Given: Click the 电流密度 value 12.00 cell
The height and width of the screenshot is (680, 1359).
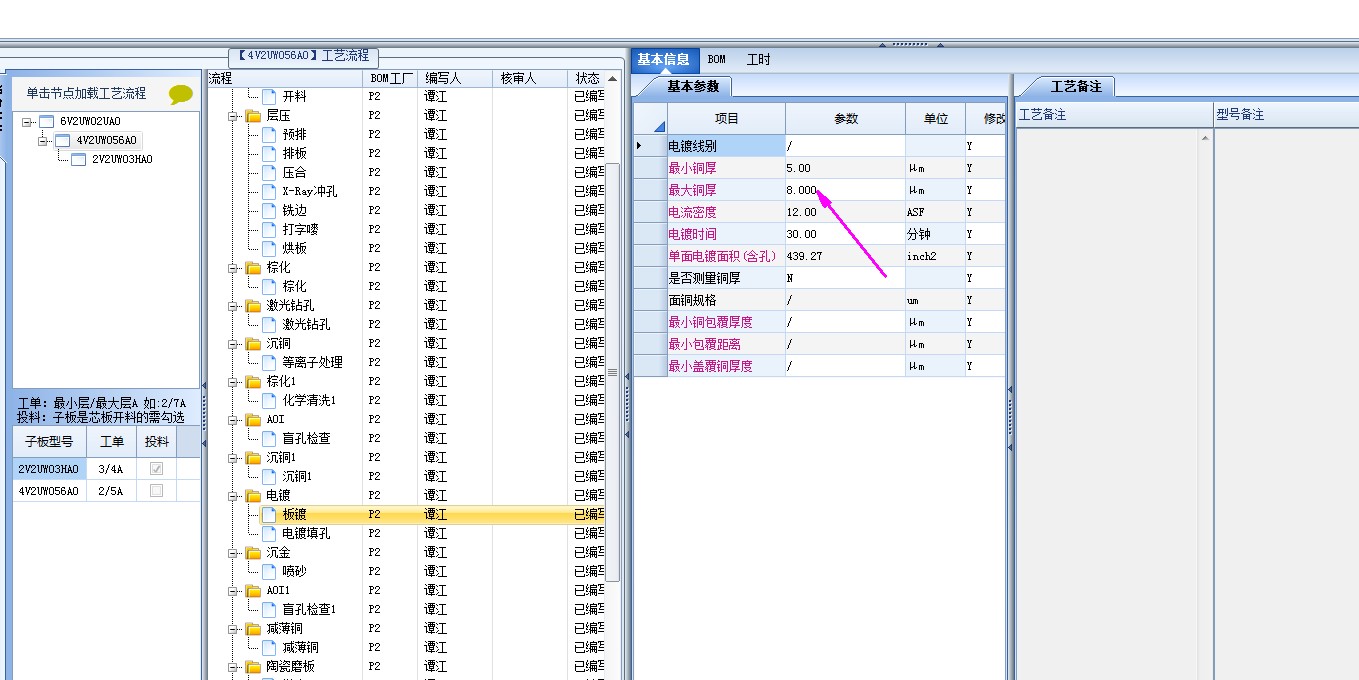Looking at the screenshot, I should pos(845,212).
